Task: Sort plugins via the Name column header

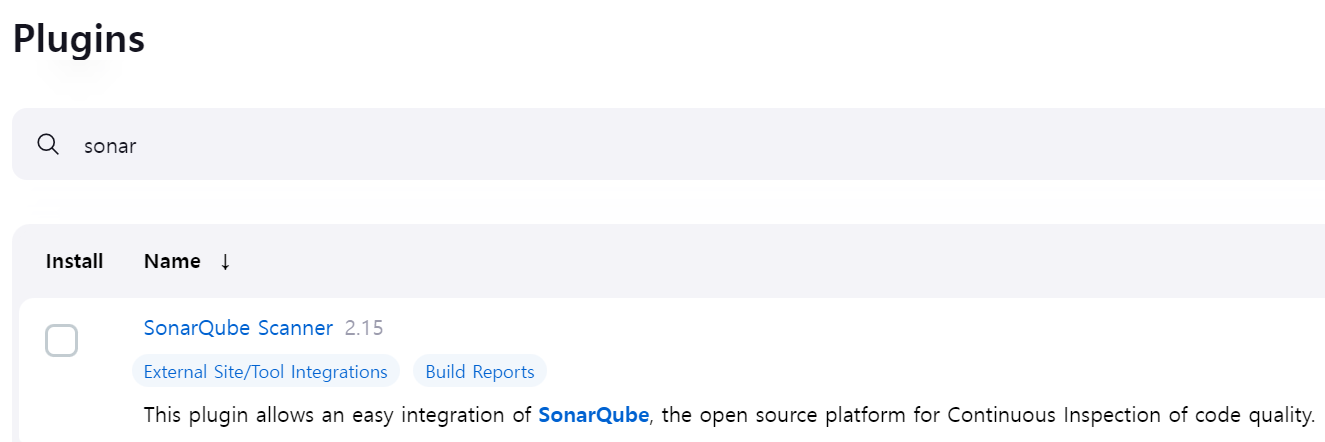Action: click(172, 261)
